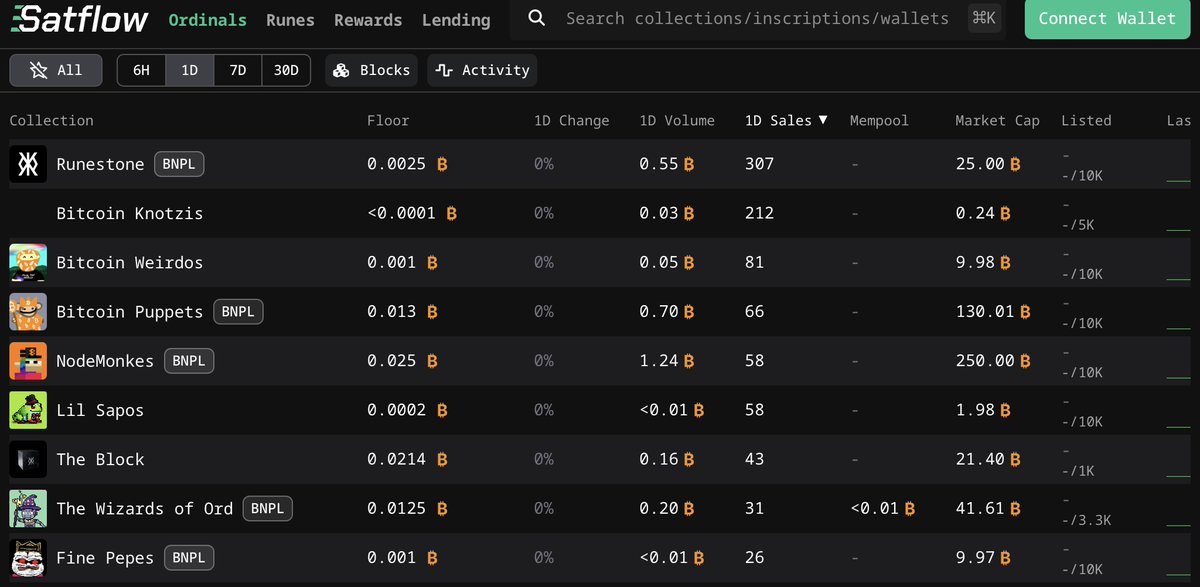This screenshot has height=587, width=1200.
Task: Navigate to the Lending page
Action: click(455, 19)
